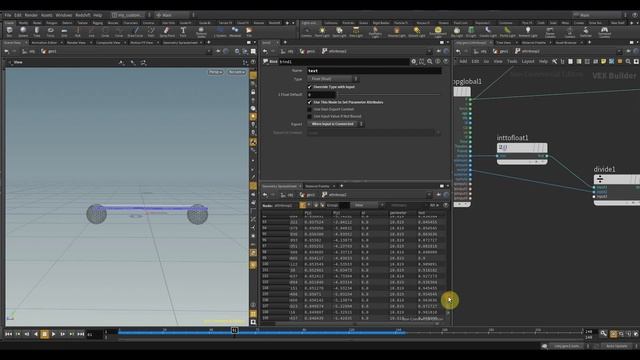The width and height of the screenshot is (640, 360).
Task: Select the Sphere shelf tool
Action: [x=23, y=31]
